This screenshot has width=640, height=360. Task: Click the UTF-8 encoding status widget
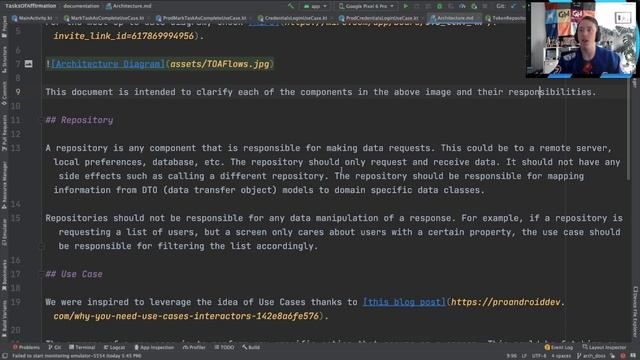coord(539,356)
